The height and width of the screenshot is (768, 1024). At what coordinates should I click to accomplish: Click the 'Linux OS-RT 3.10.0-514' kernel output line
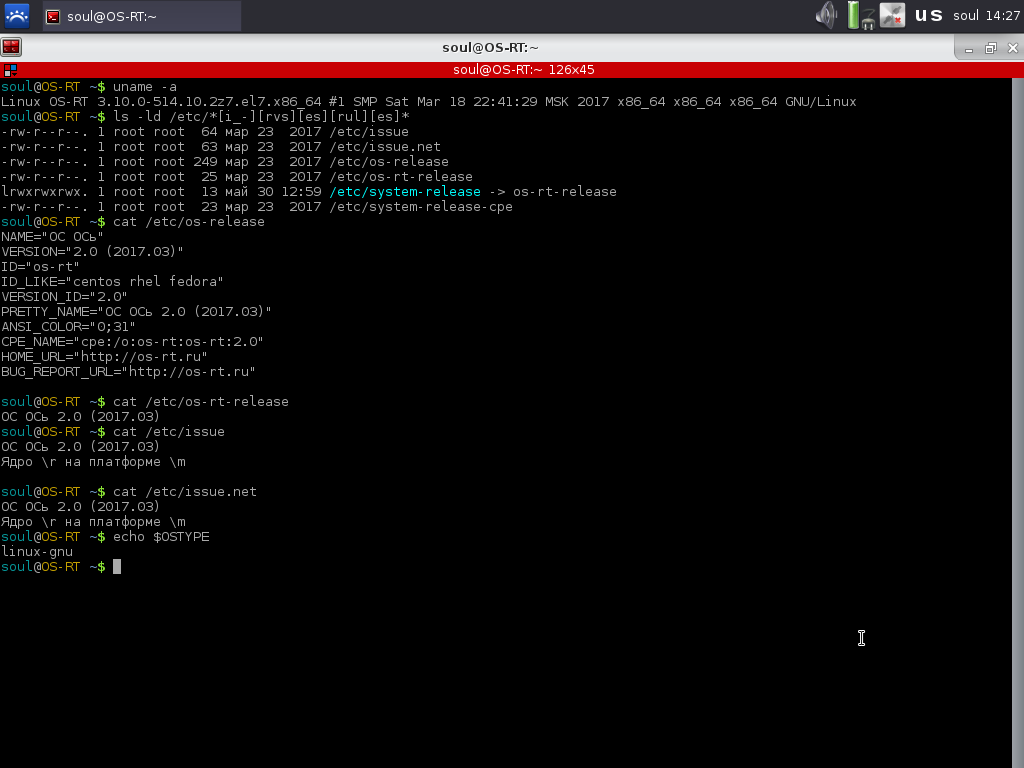click(428, 102)
